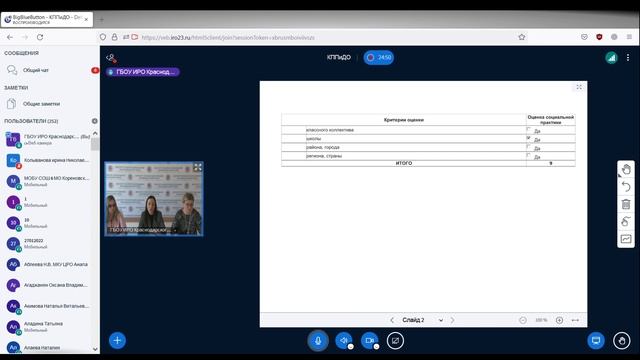Open camera options arrow on webcam button
Image resolution: width=640 pixels, height=360 pixels.
[x=376, y=347]
